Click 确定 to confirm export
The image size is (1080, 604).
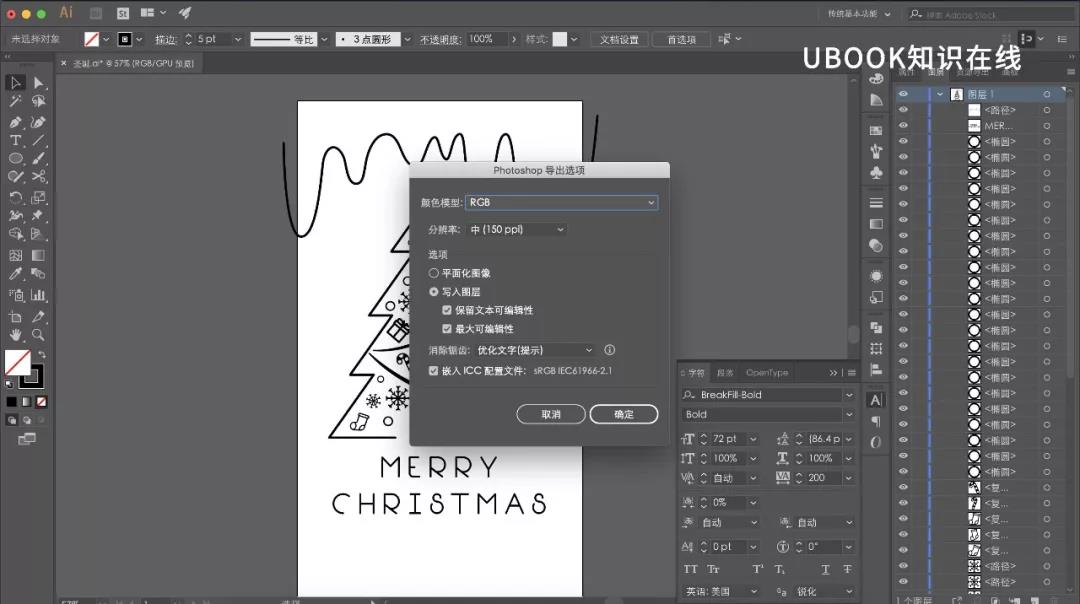[623, 414]
